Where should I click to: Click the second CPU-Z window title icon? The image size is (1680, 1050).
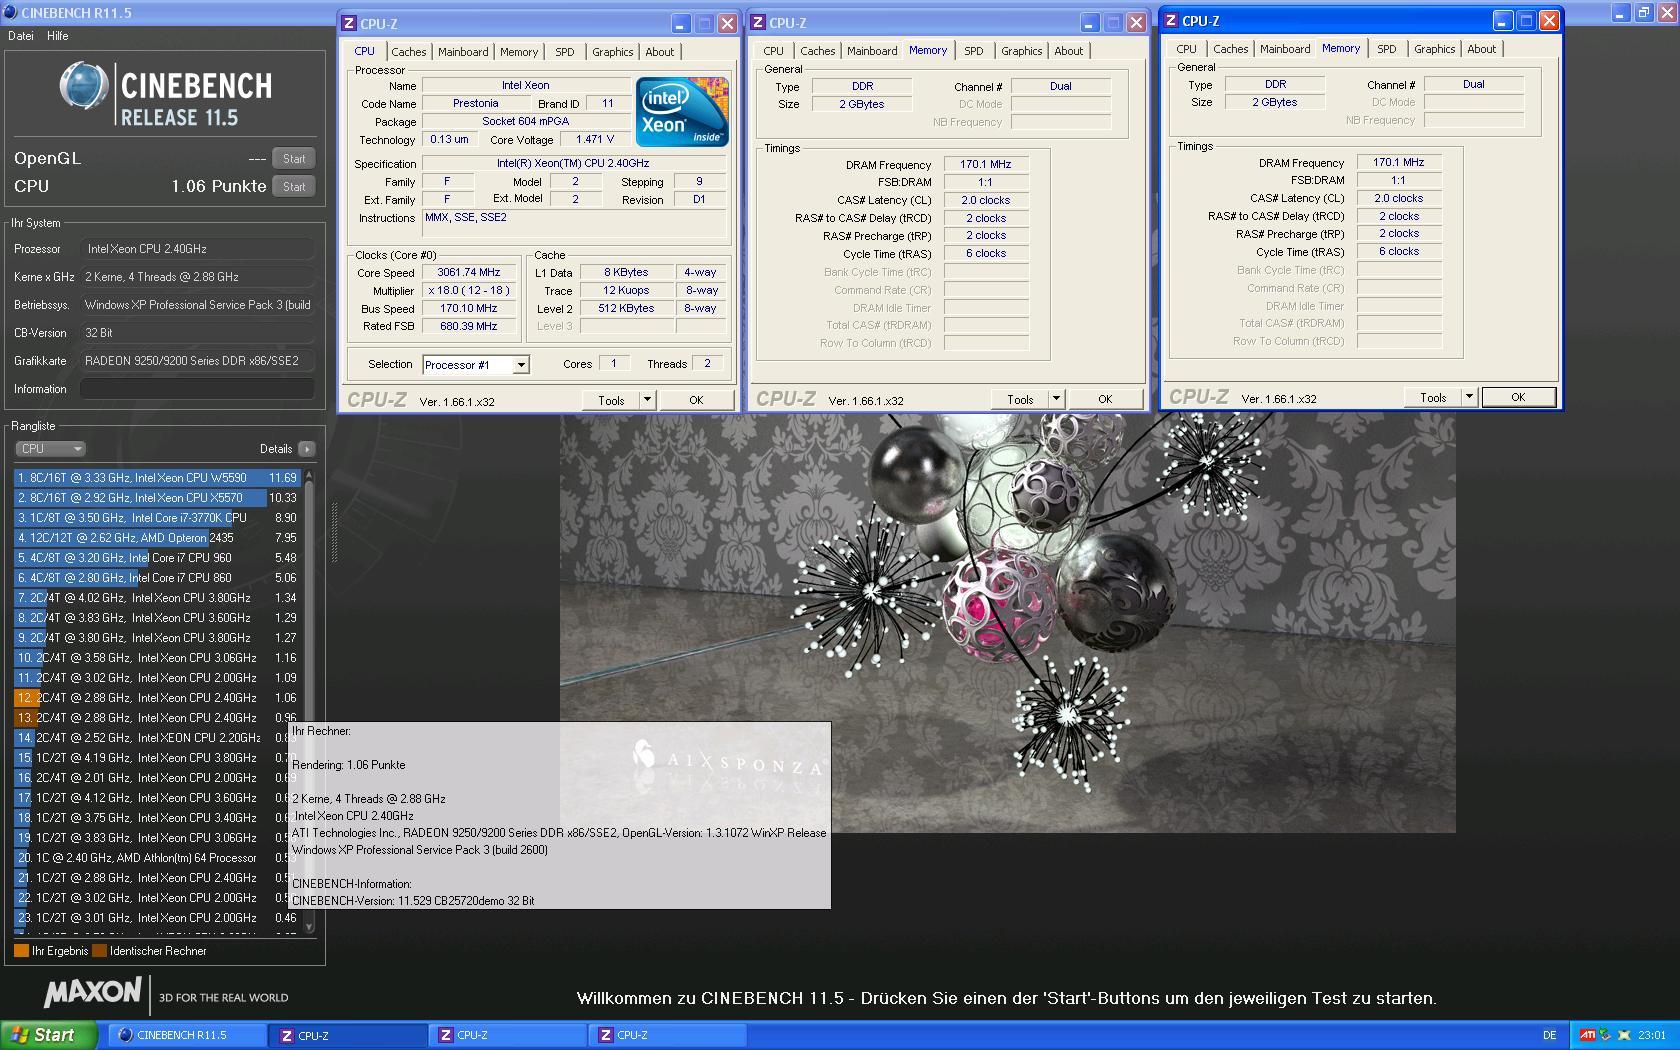(758, 22)
